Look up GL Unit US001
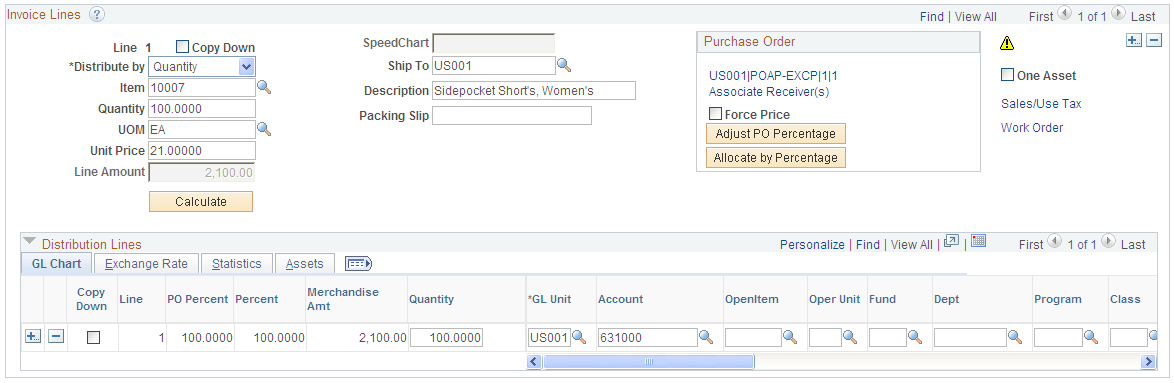This screenshot has height=383, width=1174. [x=579, y=337]
